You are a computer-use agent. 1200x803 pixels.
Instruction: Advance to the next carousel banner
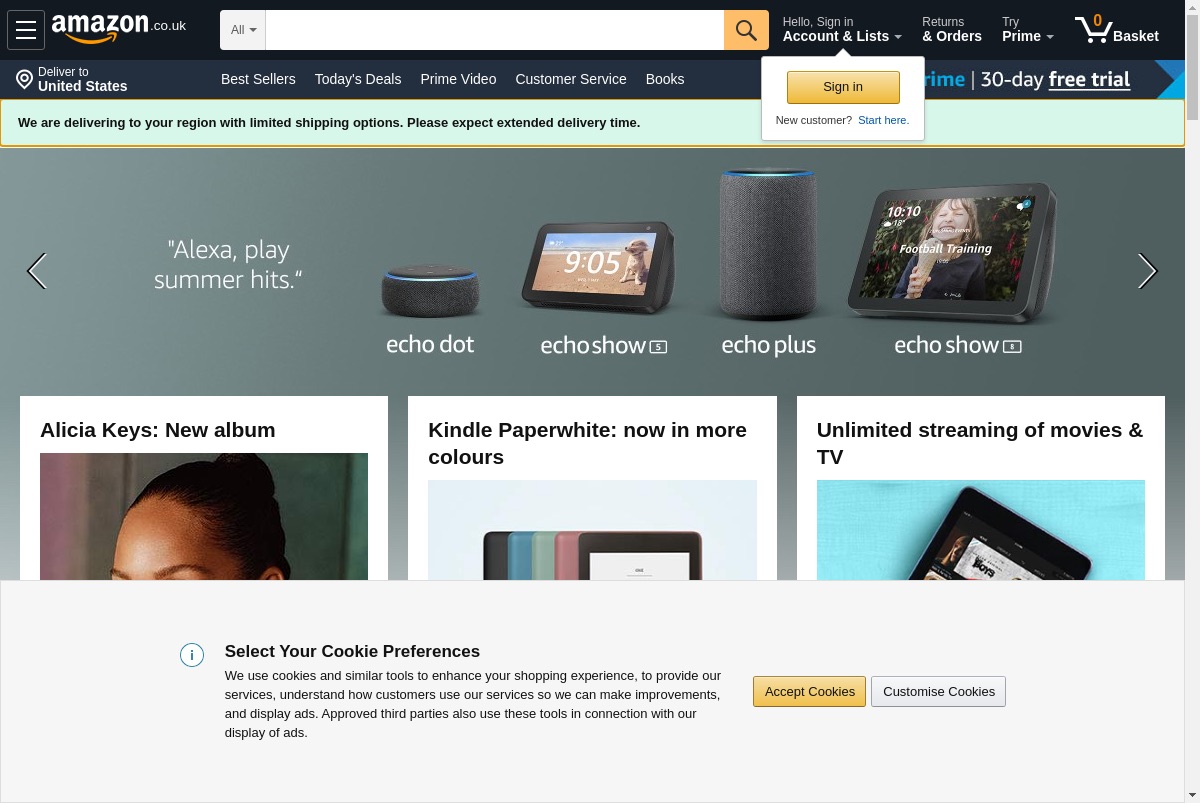1147,271
